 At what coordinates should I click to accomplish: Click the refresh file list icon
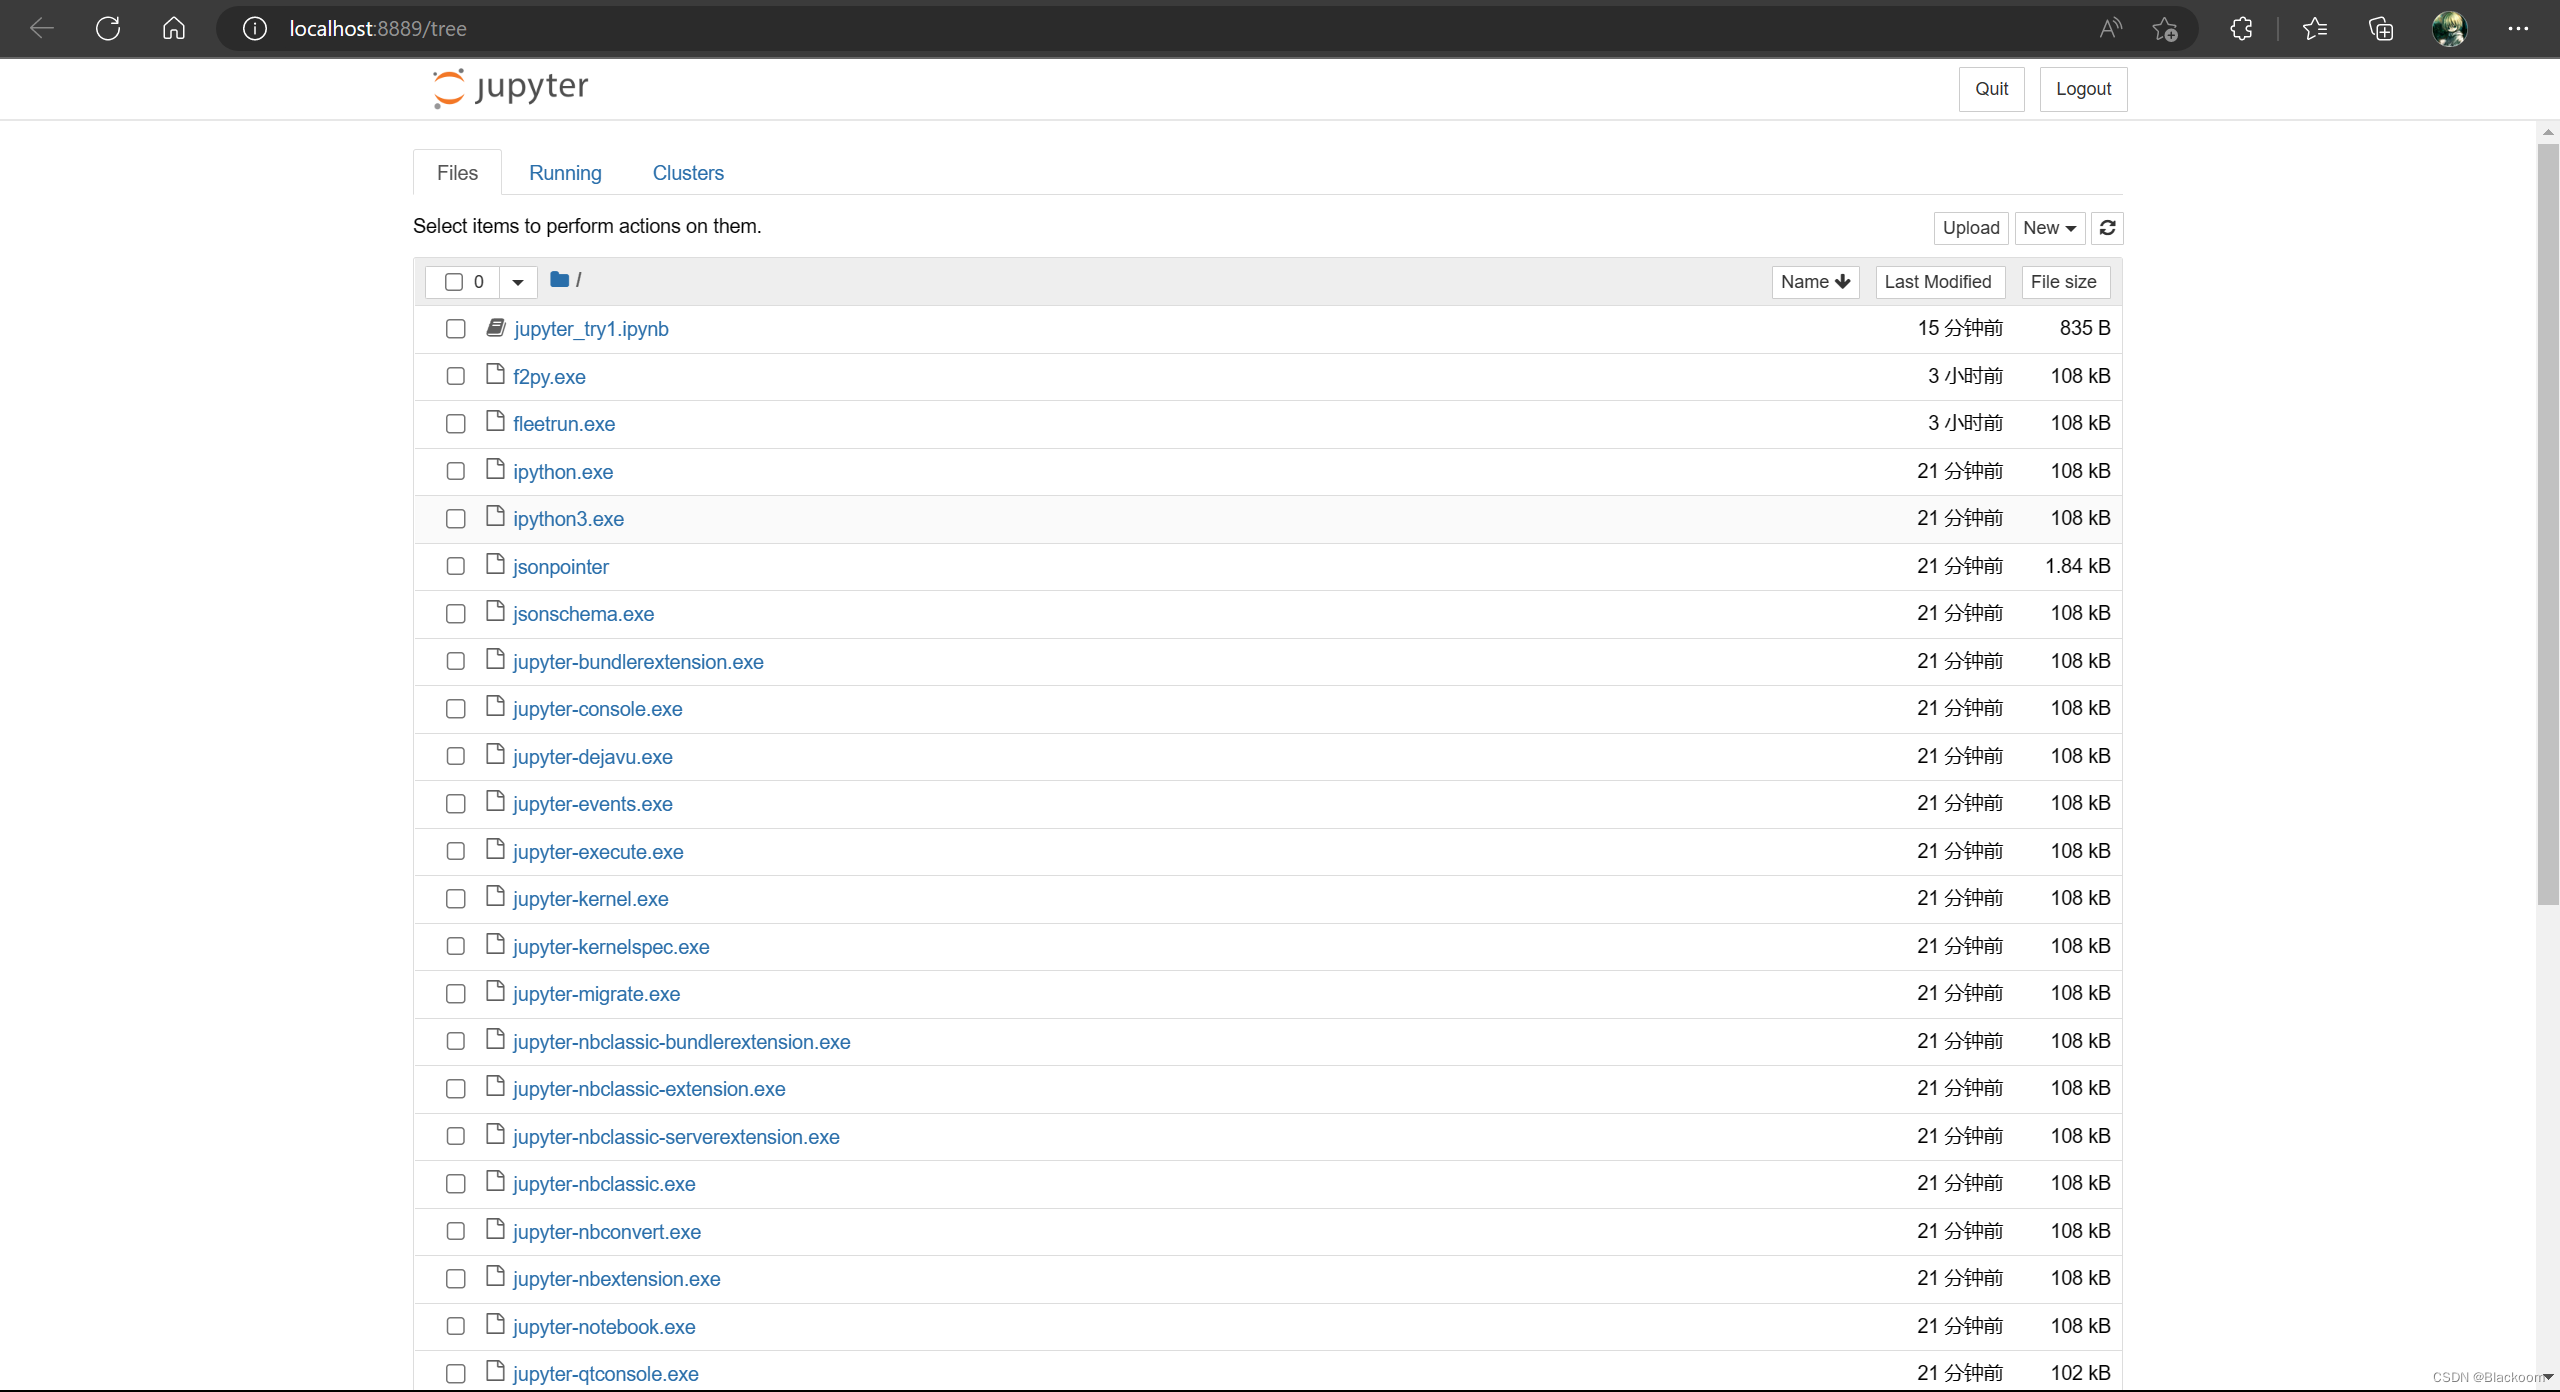coord(2107,228)
